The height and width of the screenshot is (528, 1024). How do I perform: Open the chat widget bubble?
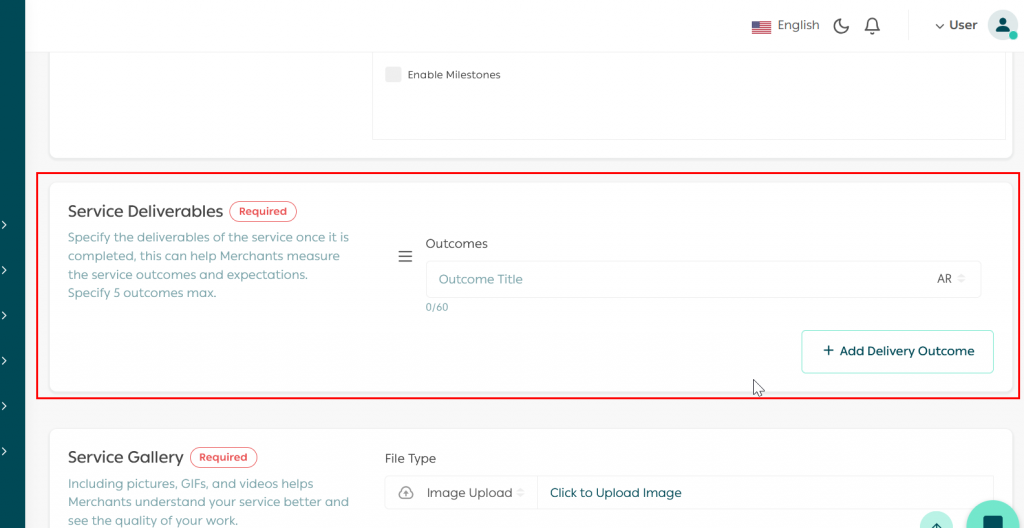[993, 520]
